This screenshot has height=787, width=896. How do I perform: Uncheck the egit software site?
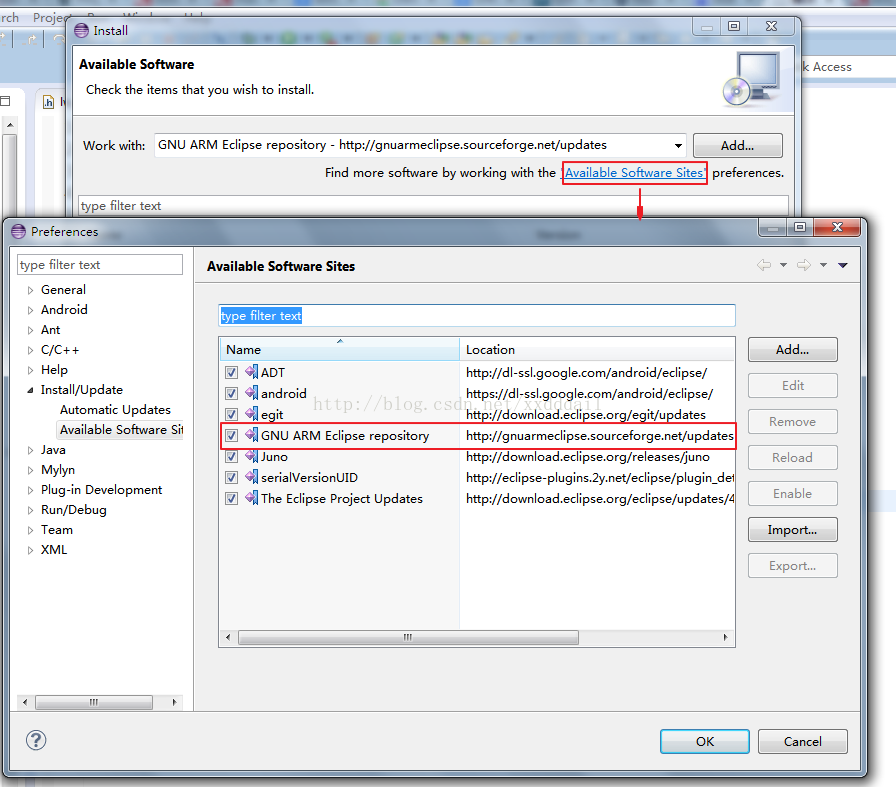[x=231, y=414]
